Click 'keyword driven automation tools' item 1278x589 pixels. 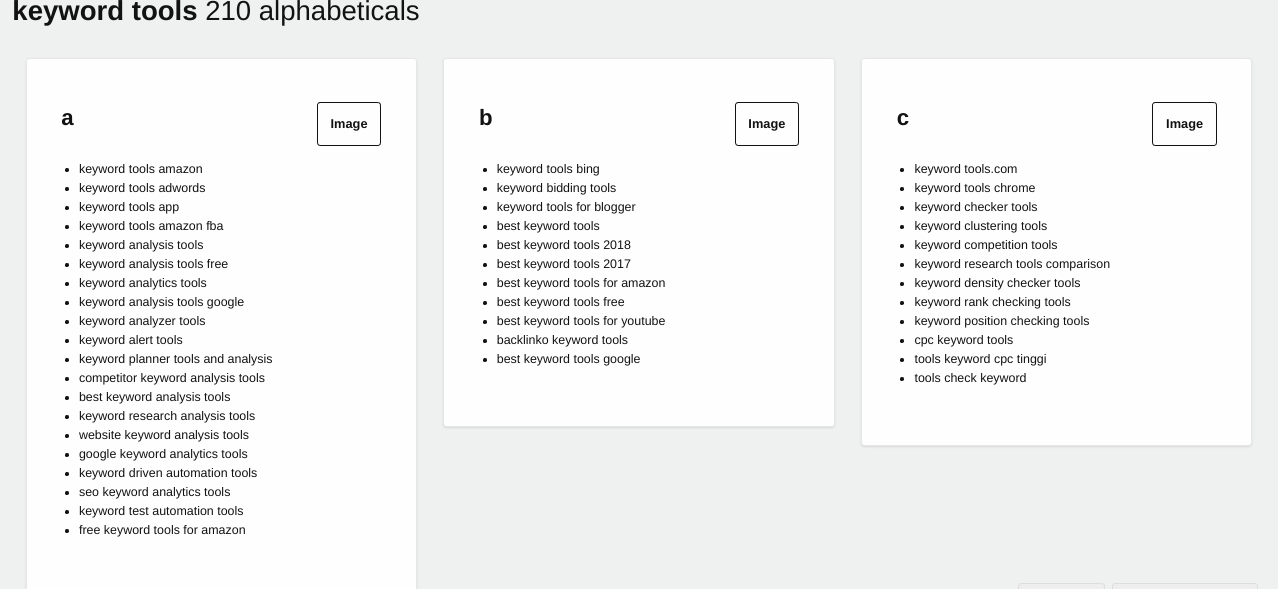coord(168,473)
